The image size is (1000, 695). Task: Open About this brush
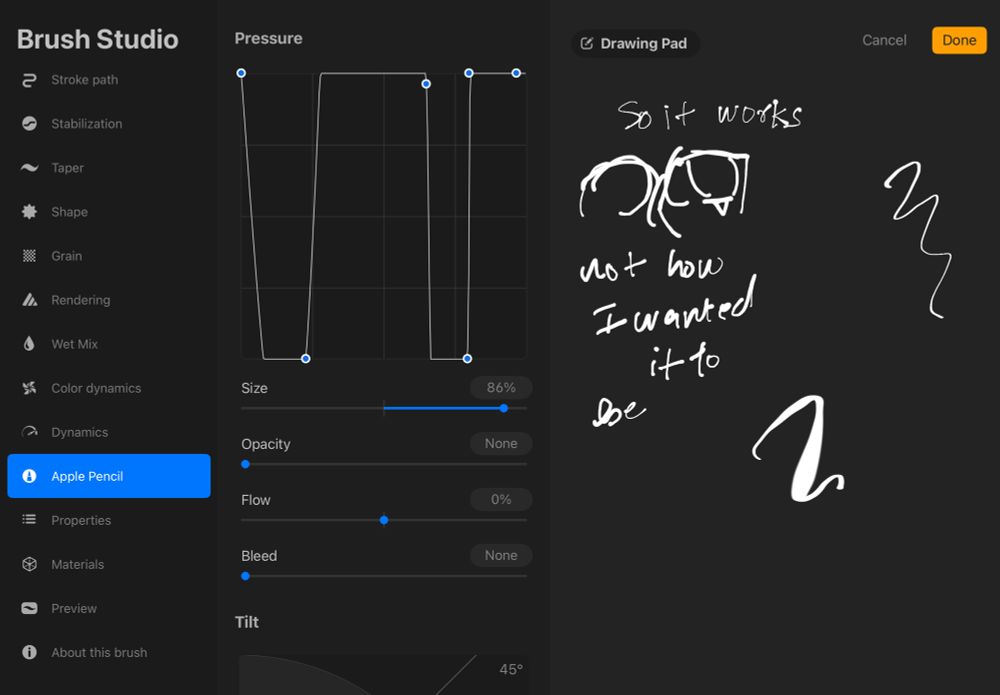108,652
